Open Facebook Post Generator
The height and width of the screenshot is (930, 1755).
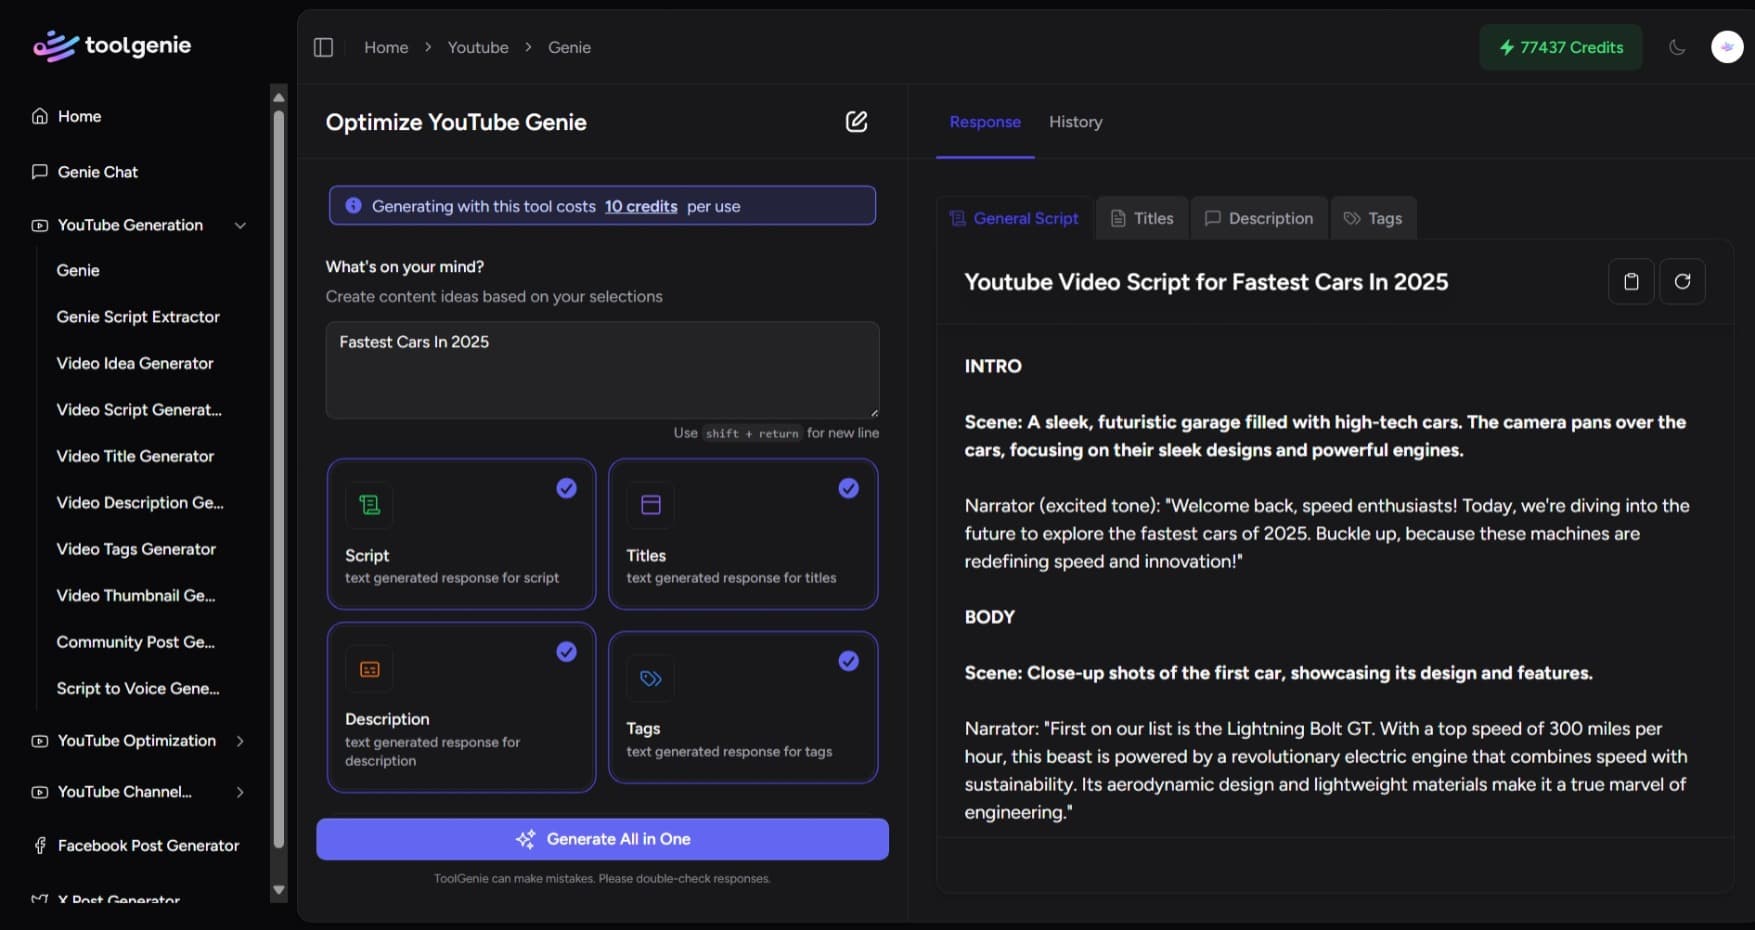tap(148, 846)
